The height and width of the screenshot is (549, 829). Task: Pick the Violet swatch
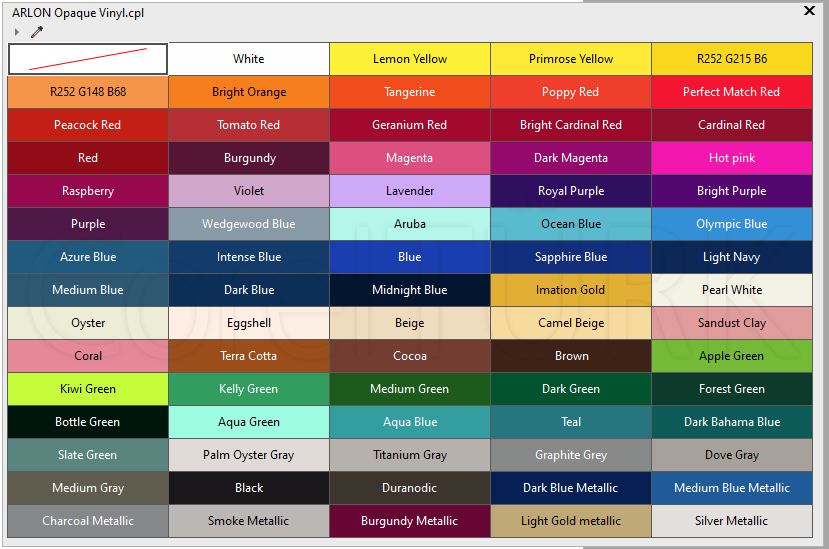[x=249, y=191]
